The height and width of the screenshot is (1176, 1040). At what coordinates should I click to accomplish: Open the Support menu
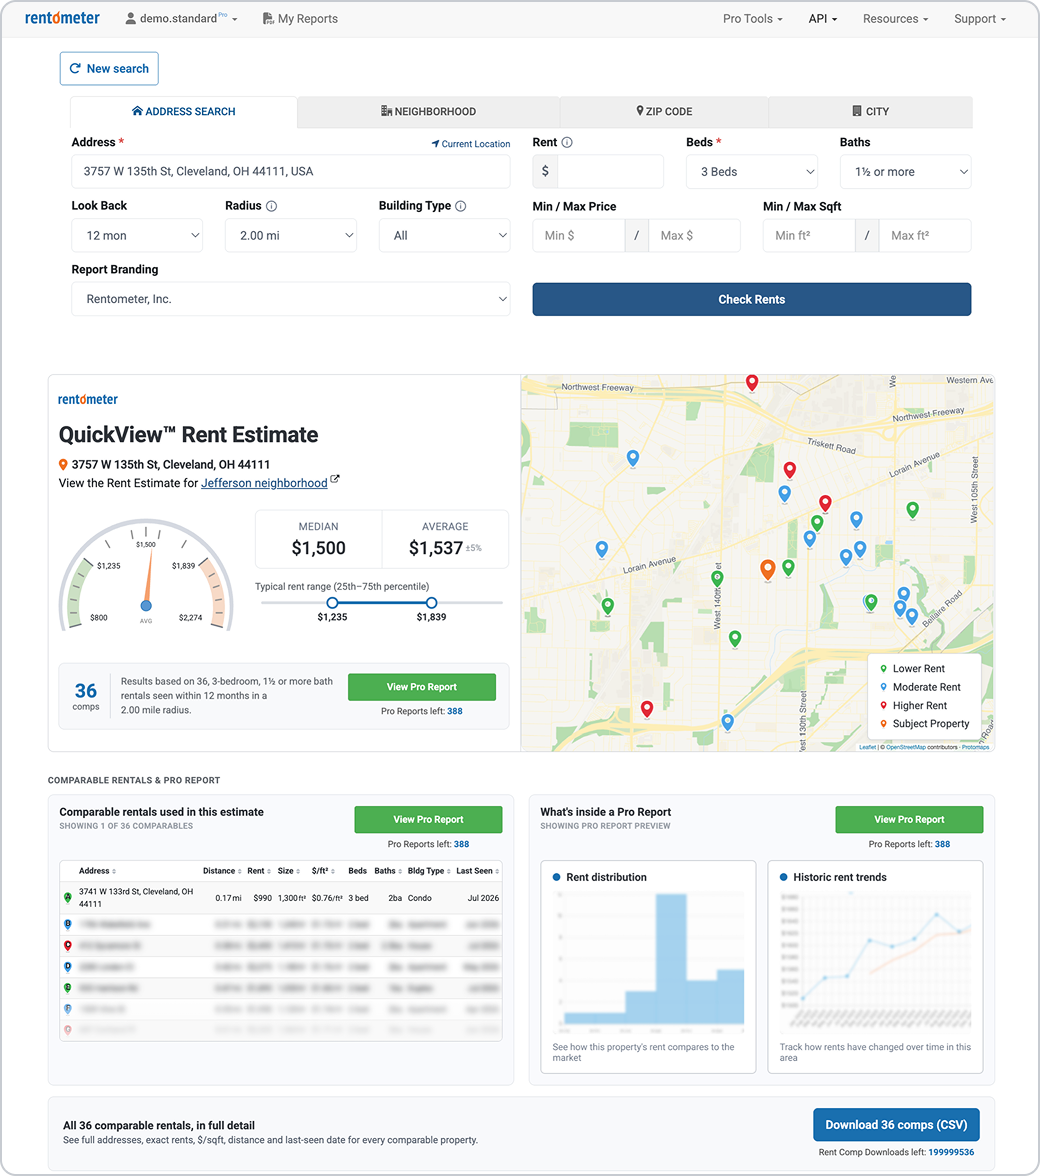coord(980,19)
